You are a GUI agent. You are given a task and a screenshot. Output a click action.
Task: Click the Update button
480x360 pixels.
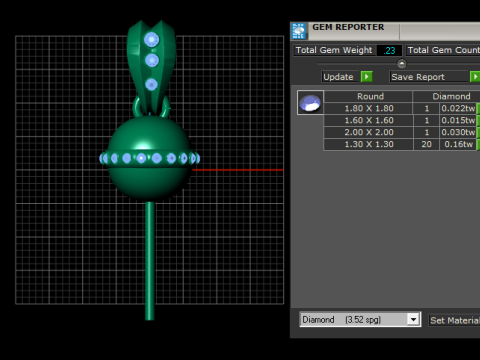coord(340,77)
